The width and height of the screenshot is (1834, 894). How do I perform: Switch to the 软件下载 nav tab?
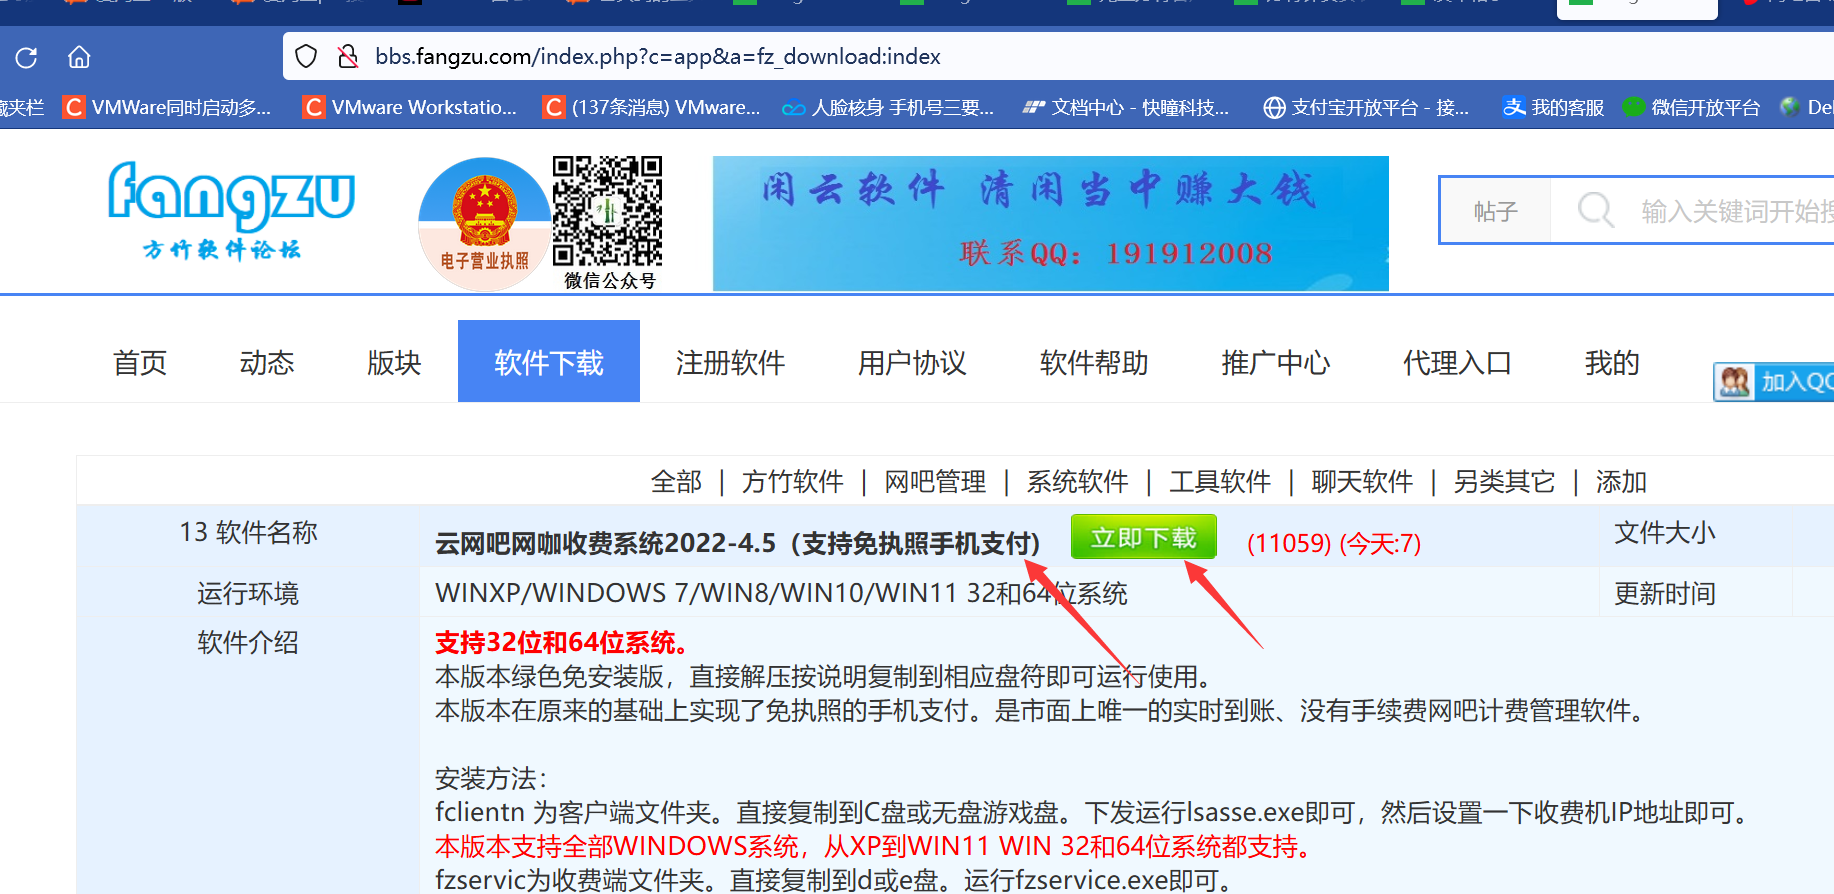click(x=548, y=362)
